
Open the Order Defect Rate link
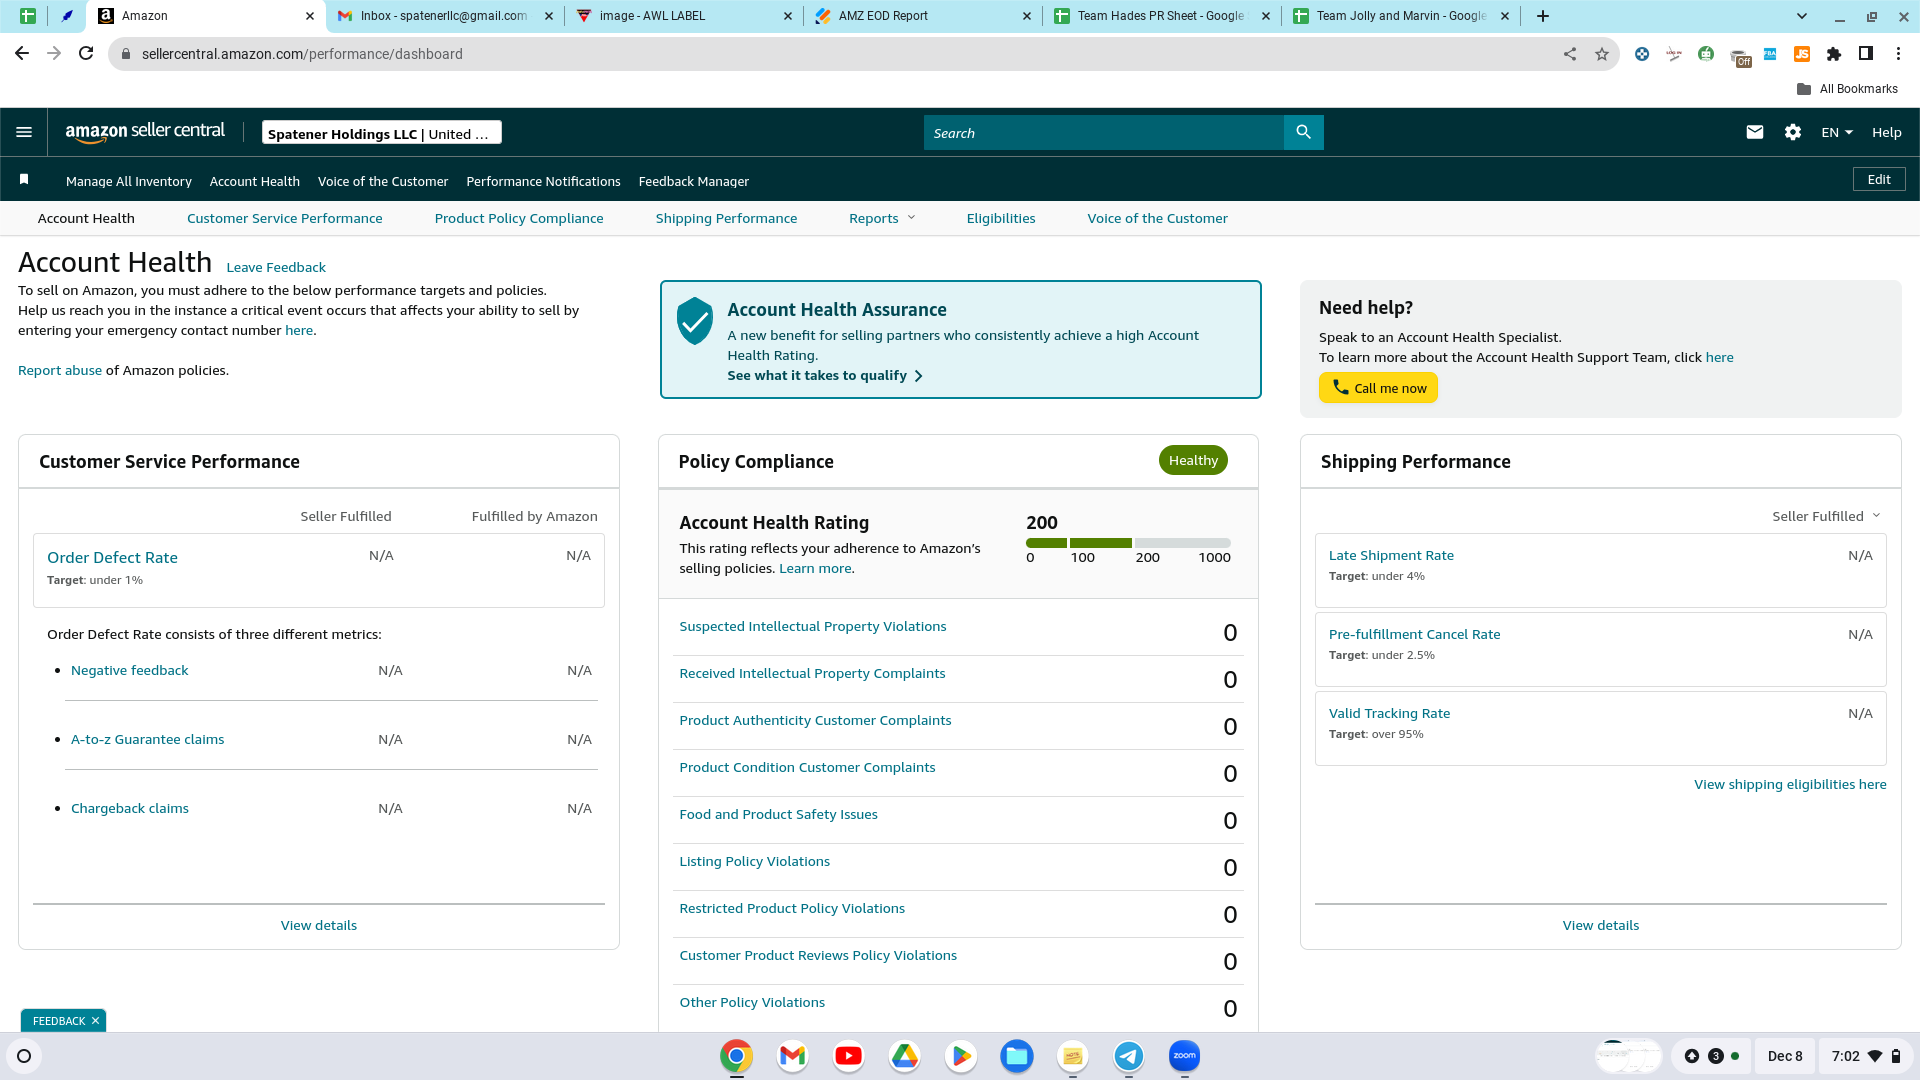[x=112, y=558]
